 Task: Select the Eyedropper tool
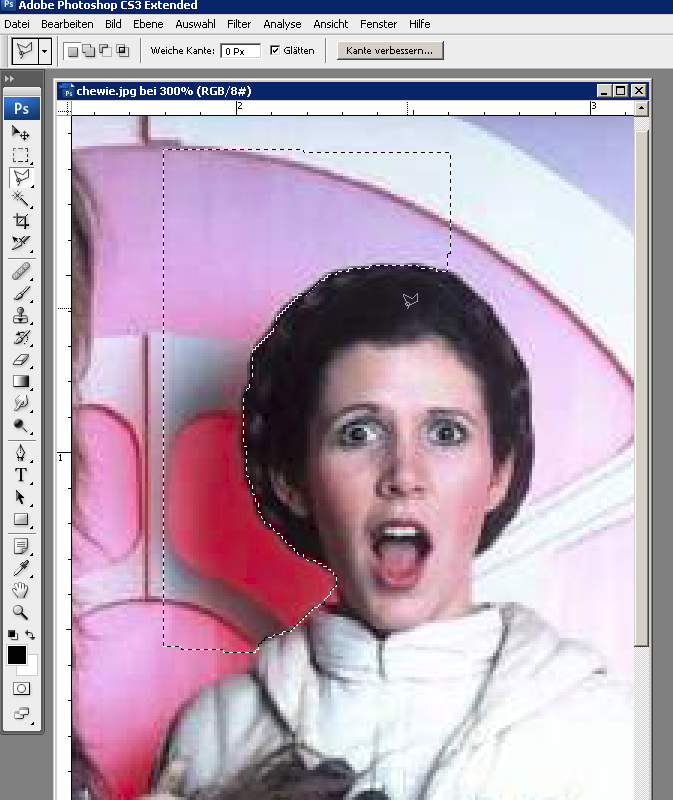tap(20, 568)
